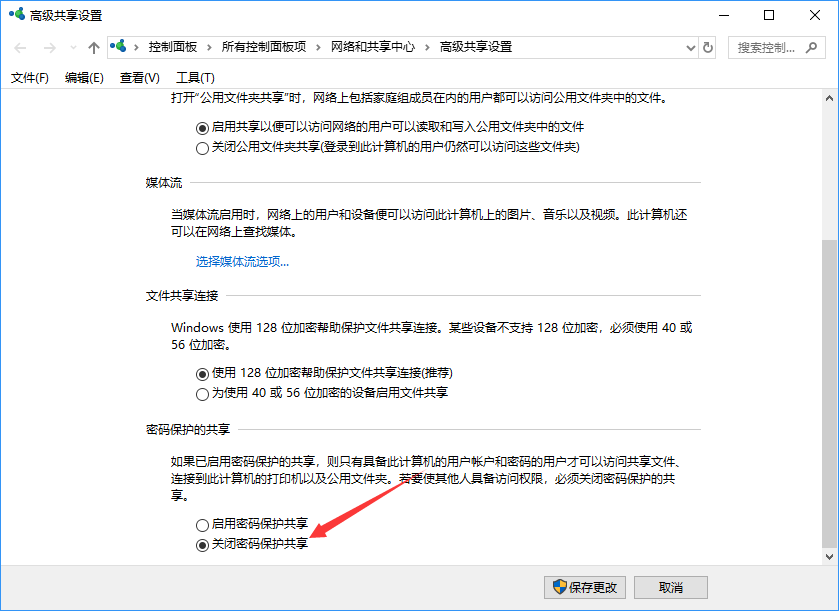
Task: Click the 媒体流 section heading
Action: click(164, 183)
